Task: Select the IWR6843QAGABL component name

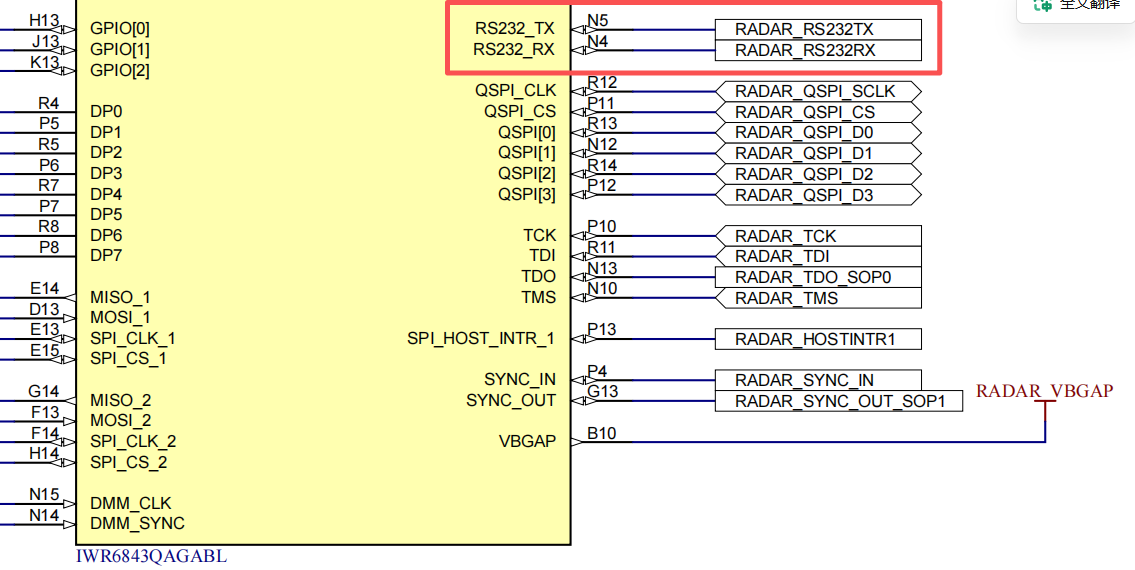Action: (x=151, y=556)
